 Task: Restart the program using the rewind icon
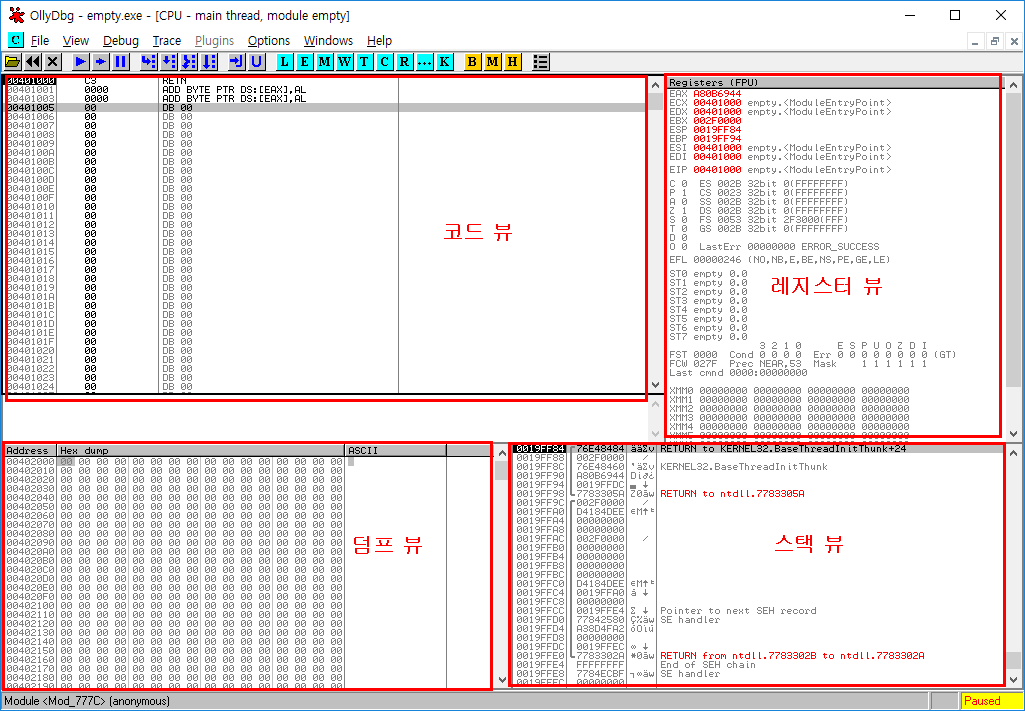[x=33, y=62]
